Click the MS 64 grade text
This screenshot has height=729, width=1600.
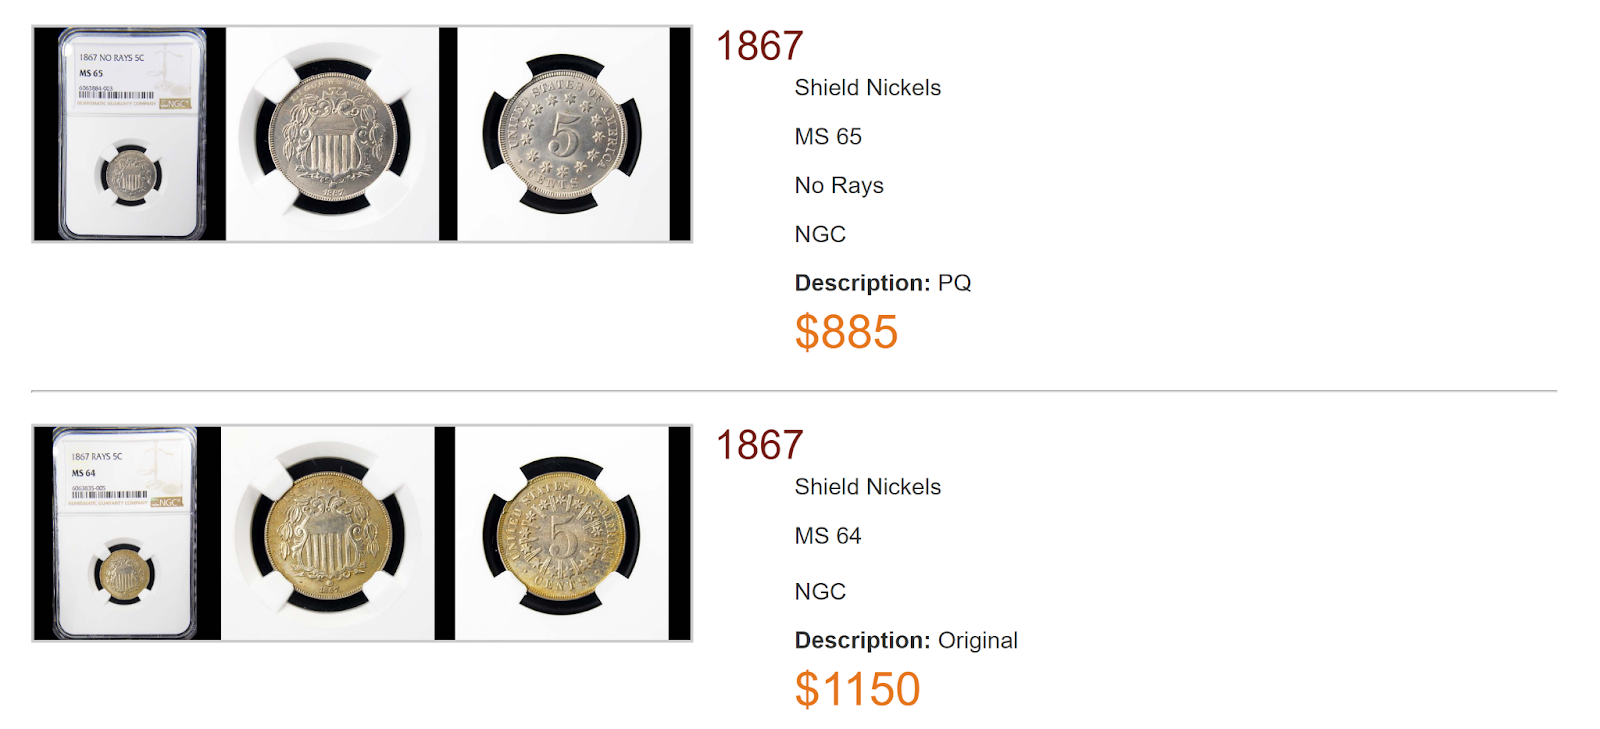[828, 536]
